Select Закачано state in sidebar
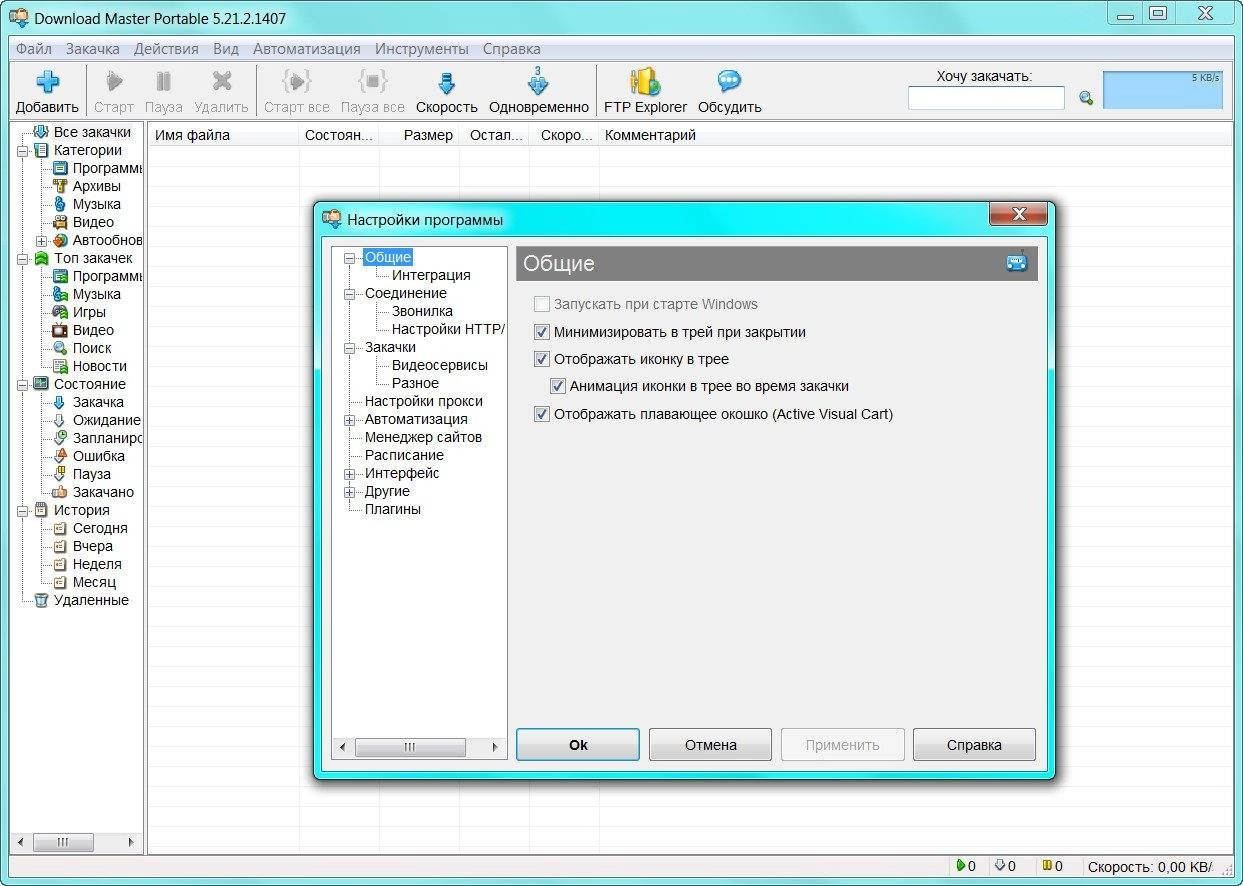The image size is (1243, 886). coord(102,492)
